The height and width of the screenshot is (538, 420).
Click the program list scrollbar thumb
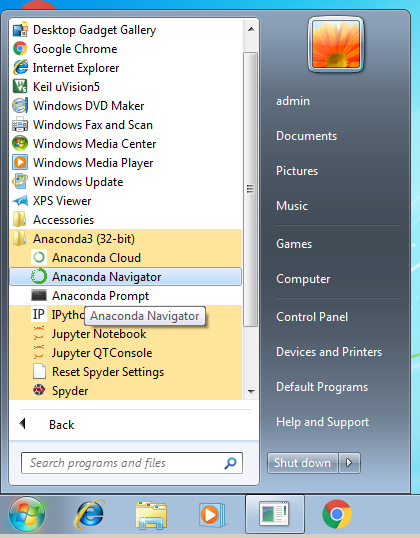coord(251,189)
